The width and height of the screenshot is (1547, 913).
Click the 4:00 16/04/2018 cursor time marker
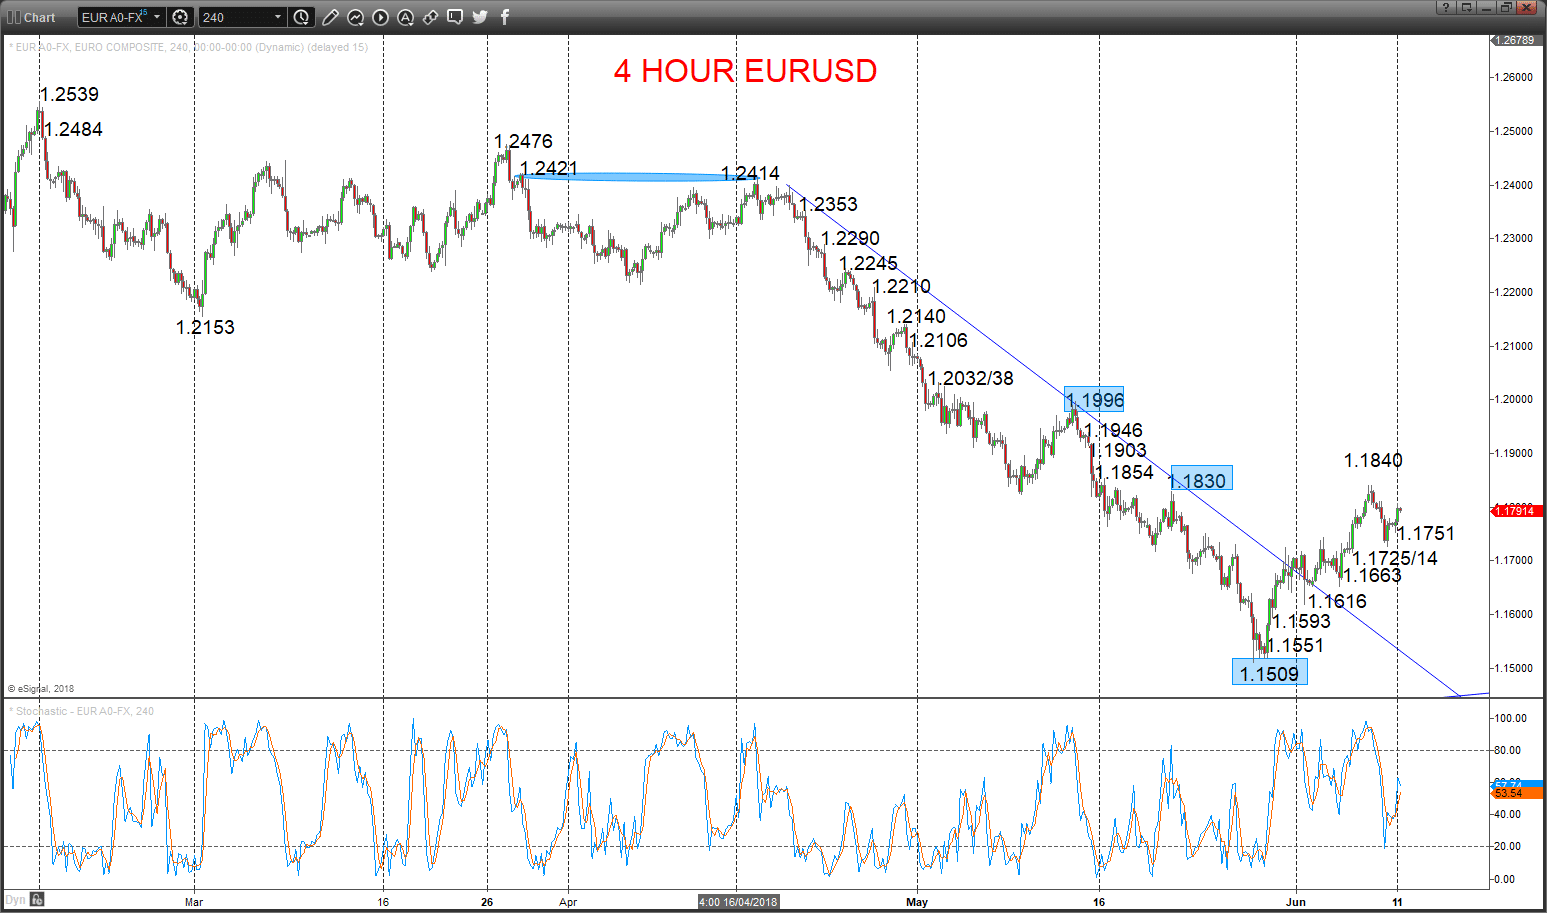[x=738, y=902]
